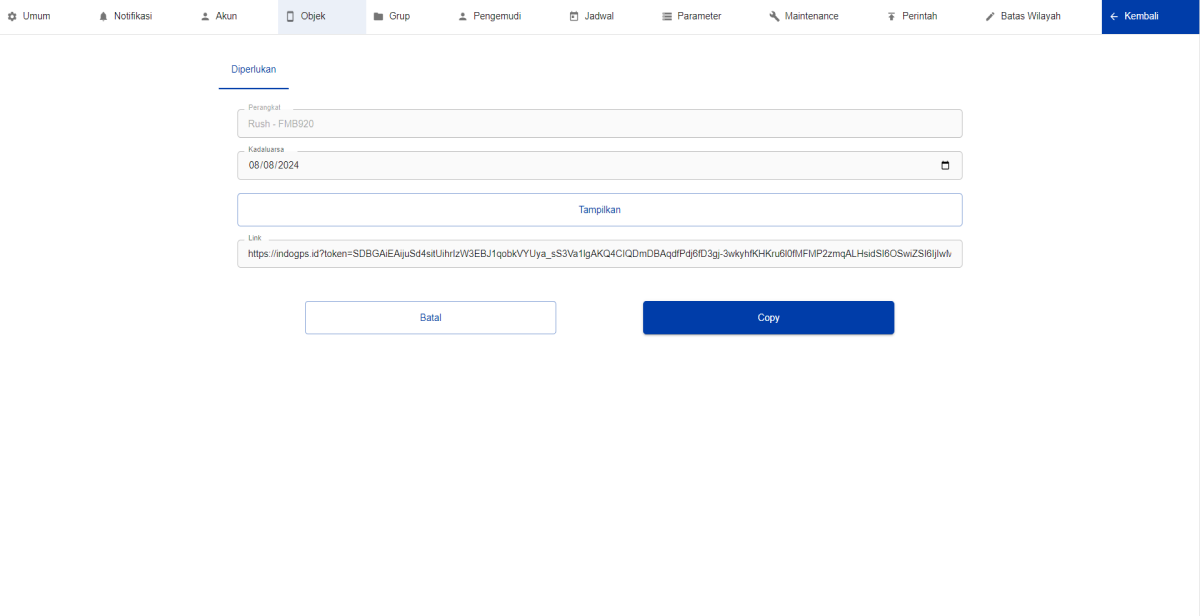Click the calendar icon beside Jadwal
The image size is (1200, 616).
click(x=574, y=17)
